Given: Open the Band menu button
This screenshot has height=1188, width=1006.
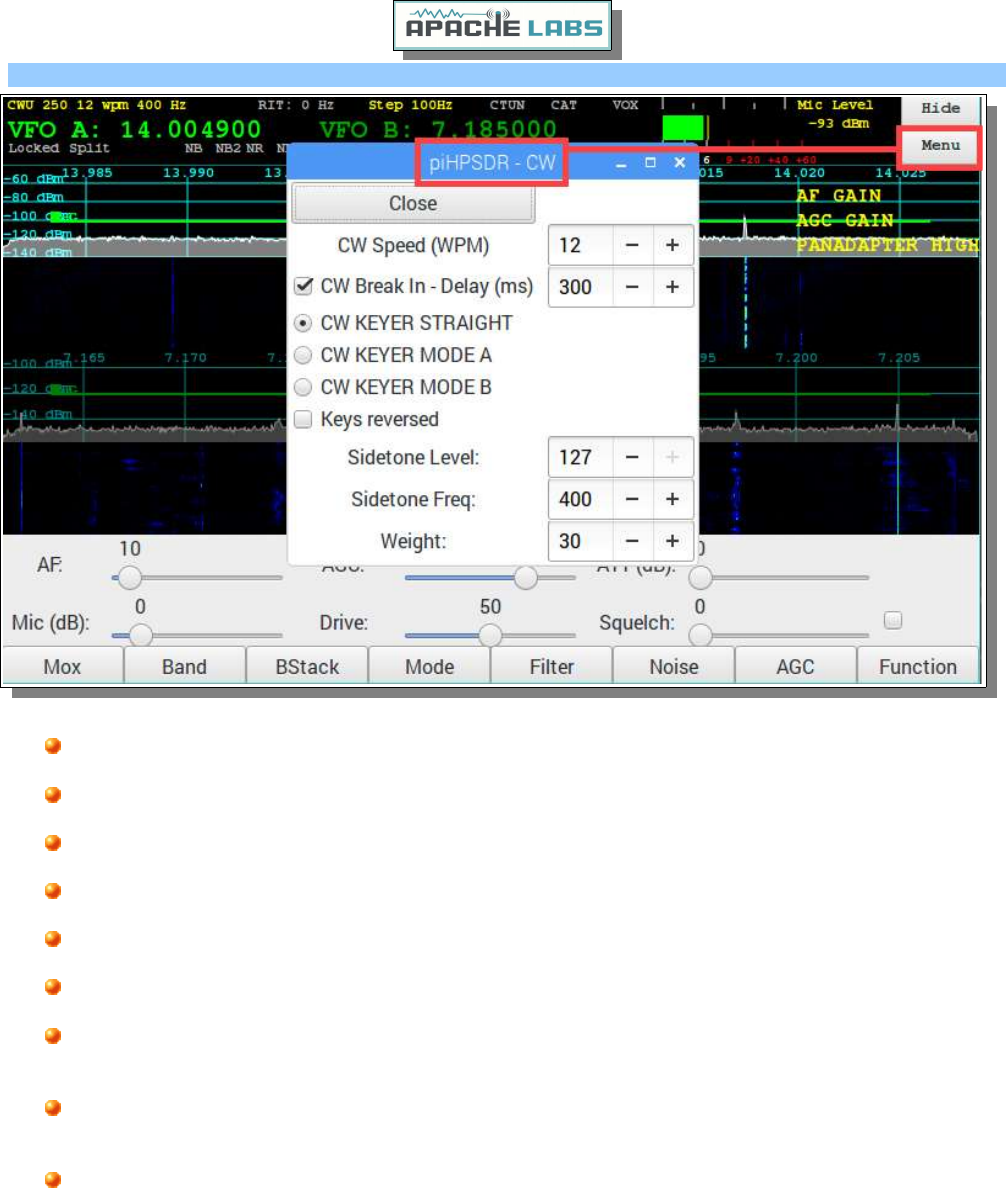Looking at the screenshot, I should (x=184, y=667).
